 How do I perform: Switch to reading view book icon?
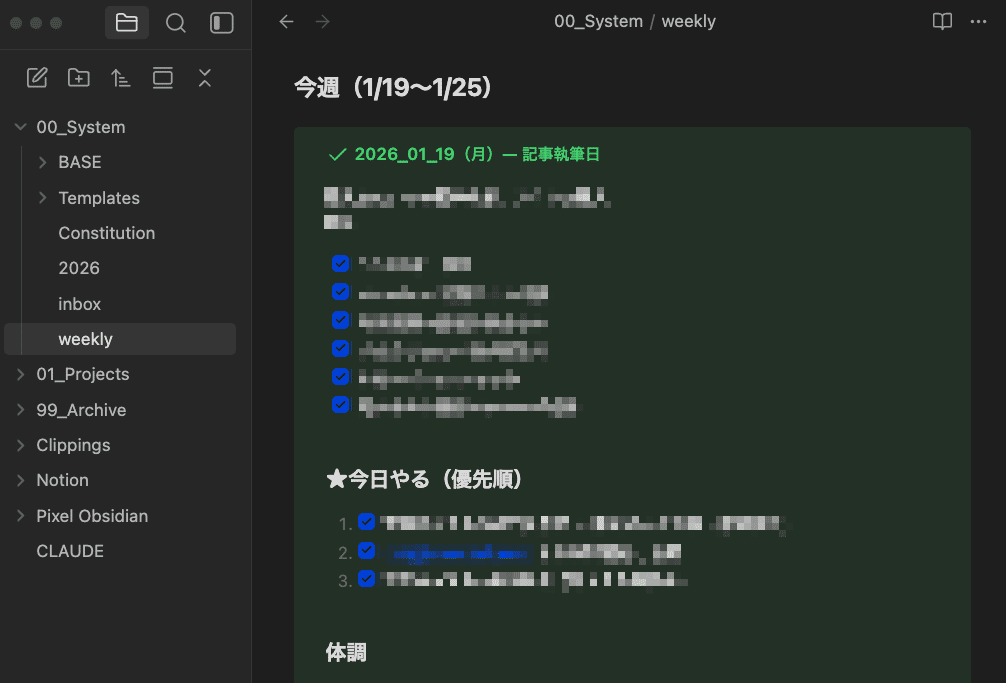point(942,22)
